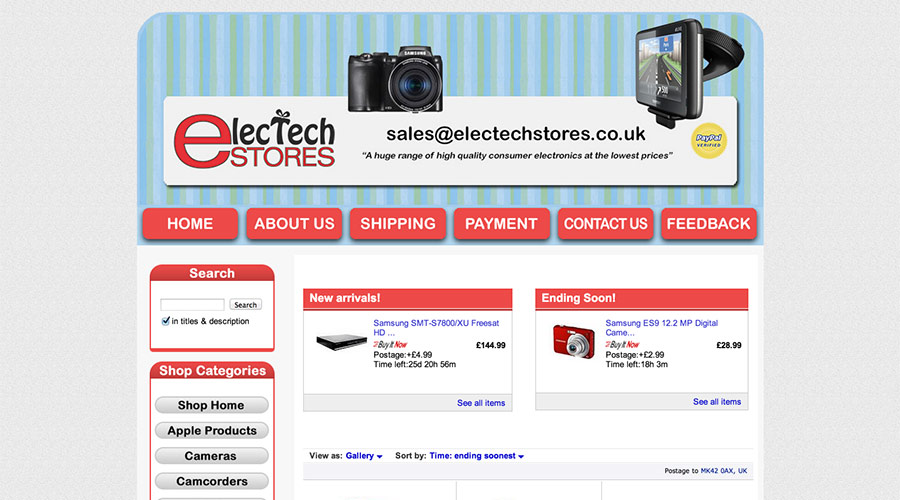Open the Samsung ES9 12.2 MP Digital Camera link
The height and width of the screenshot is (500, 900).
[662, 328]
